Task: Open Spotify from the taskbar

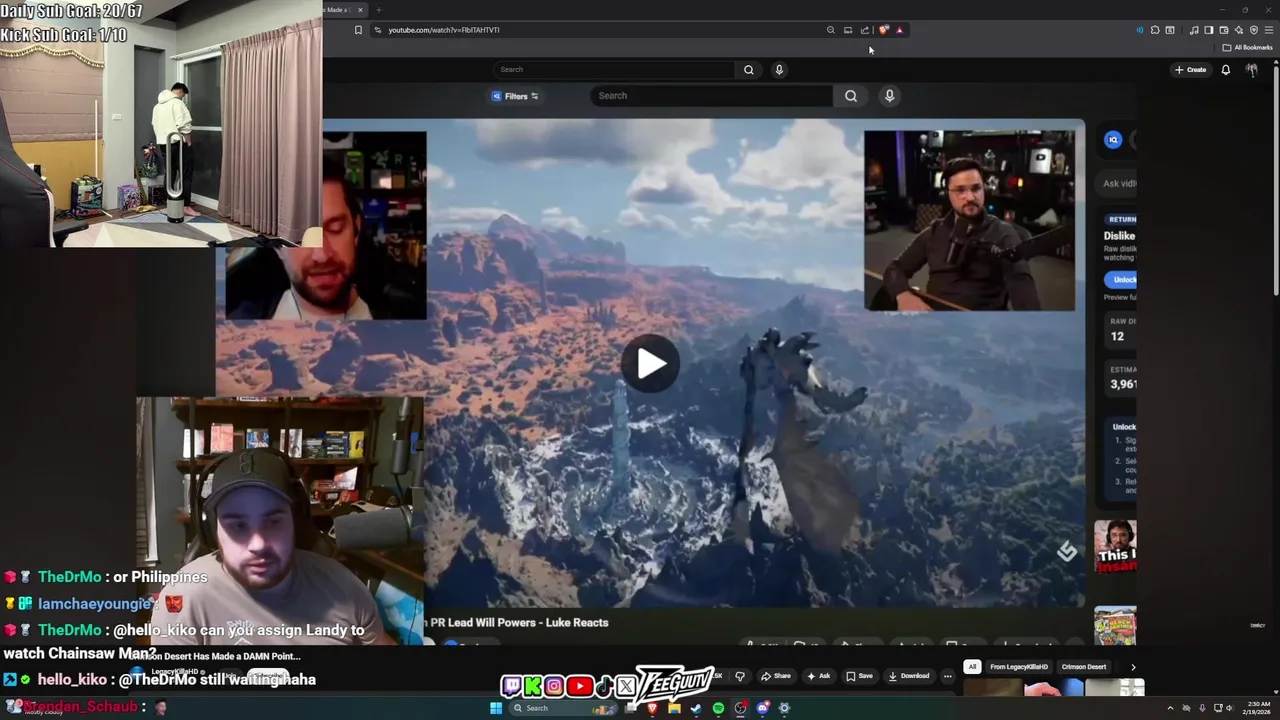Action: tap(718, 708)
